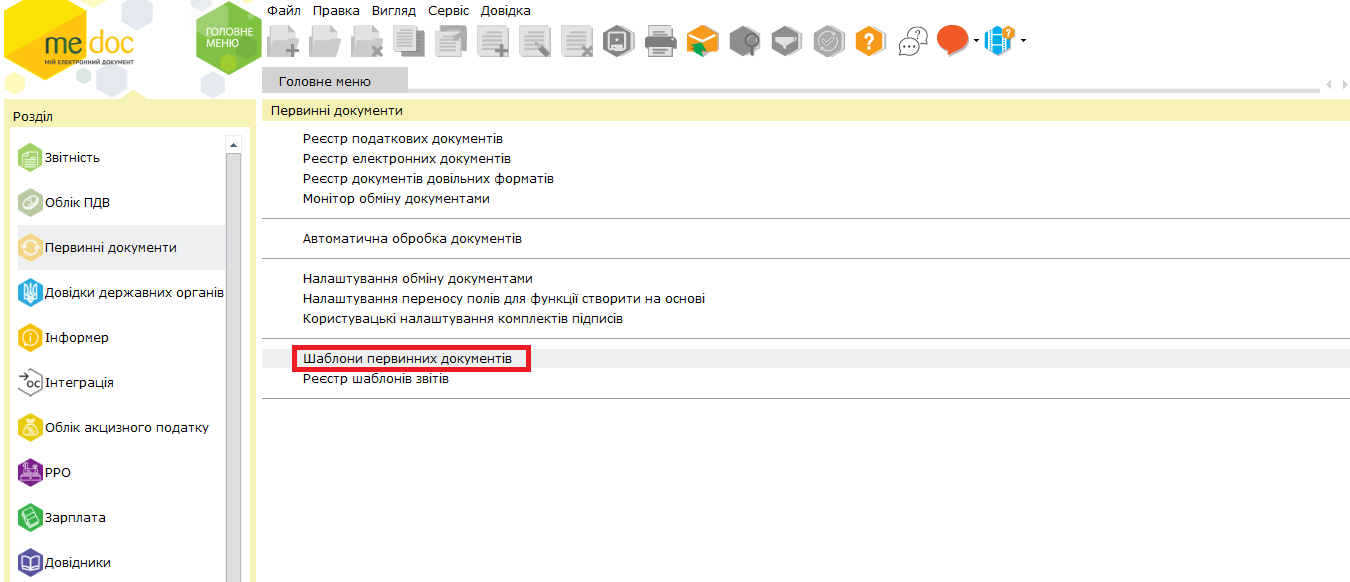Click the film strip video help icon
This screenshot has height=582, width=1350.
click(999, 41)
